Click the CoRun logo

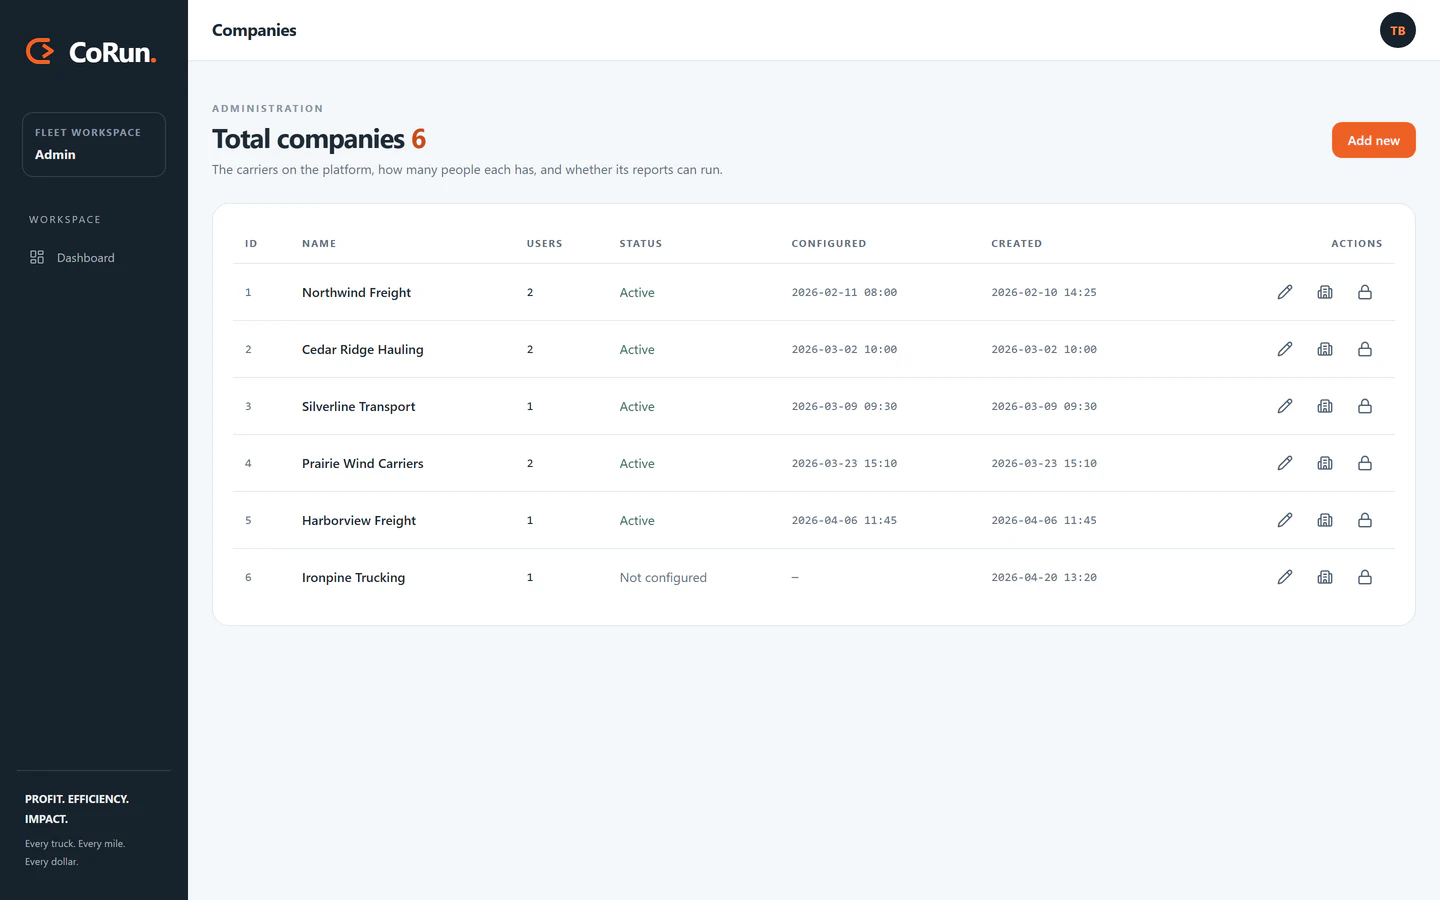[91, 51]
